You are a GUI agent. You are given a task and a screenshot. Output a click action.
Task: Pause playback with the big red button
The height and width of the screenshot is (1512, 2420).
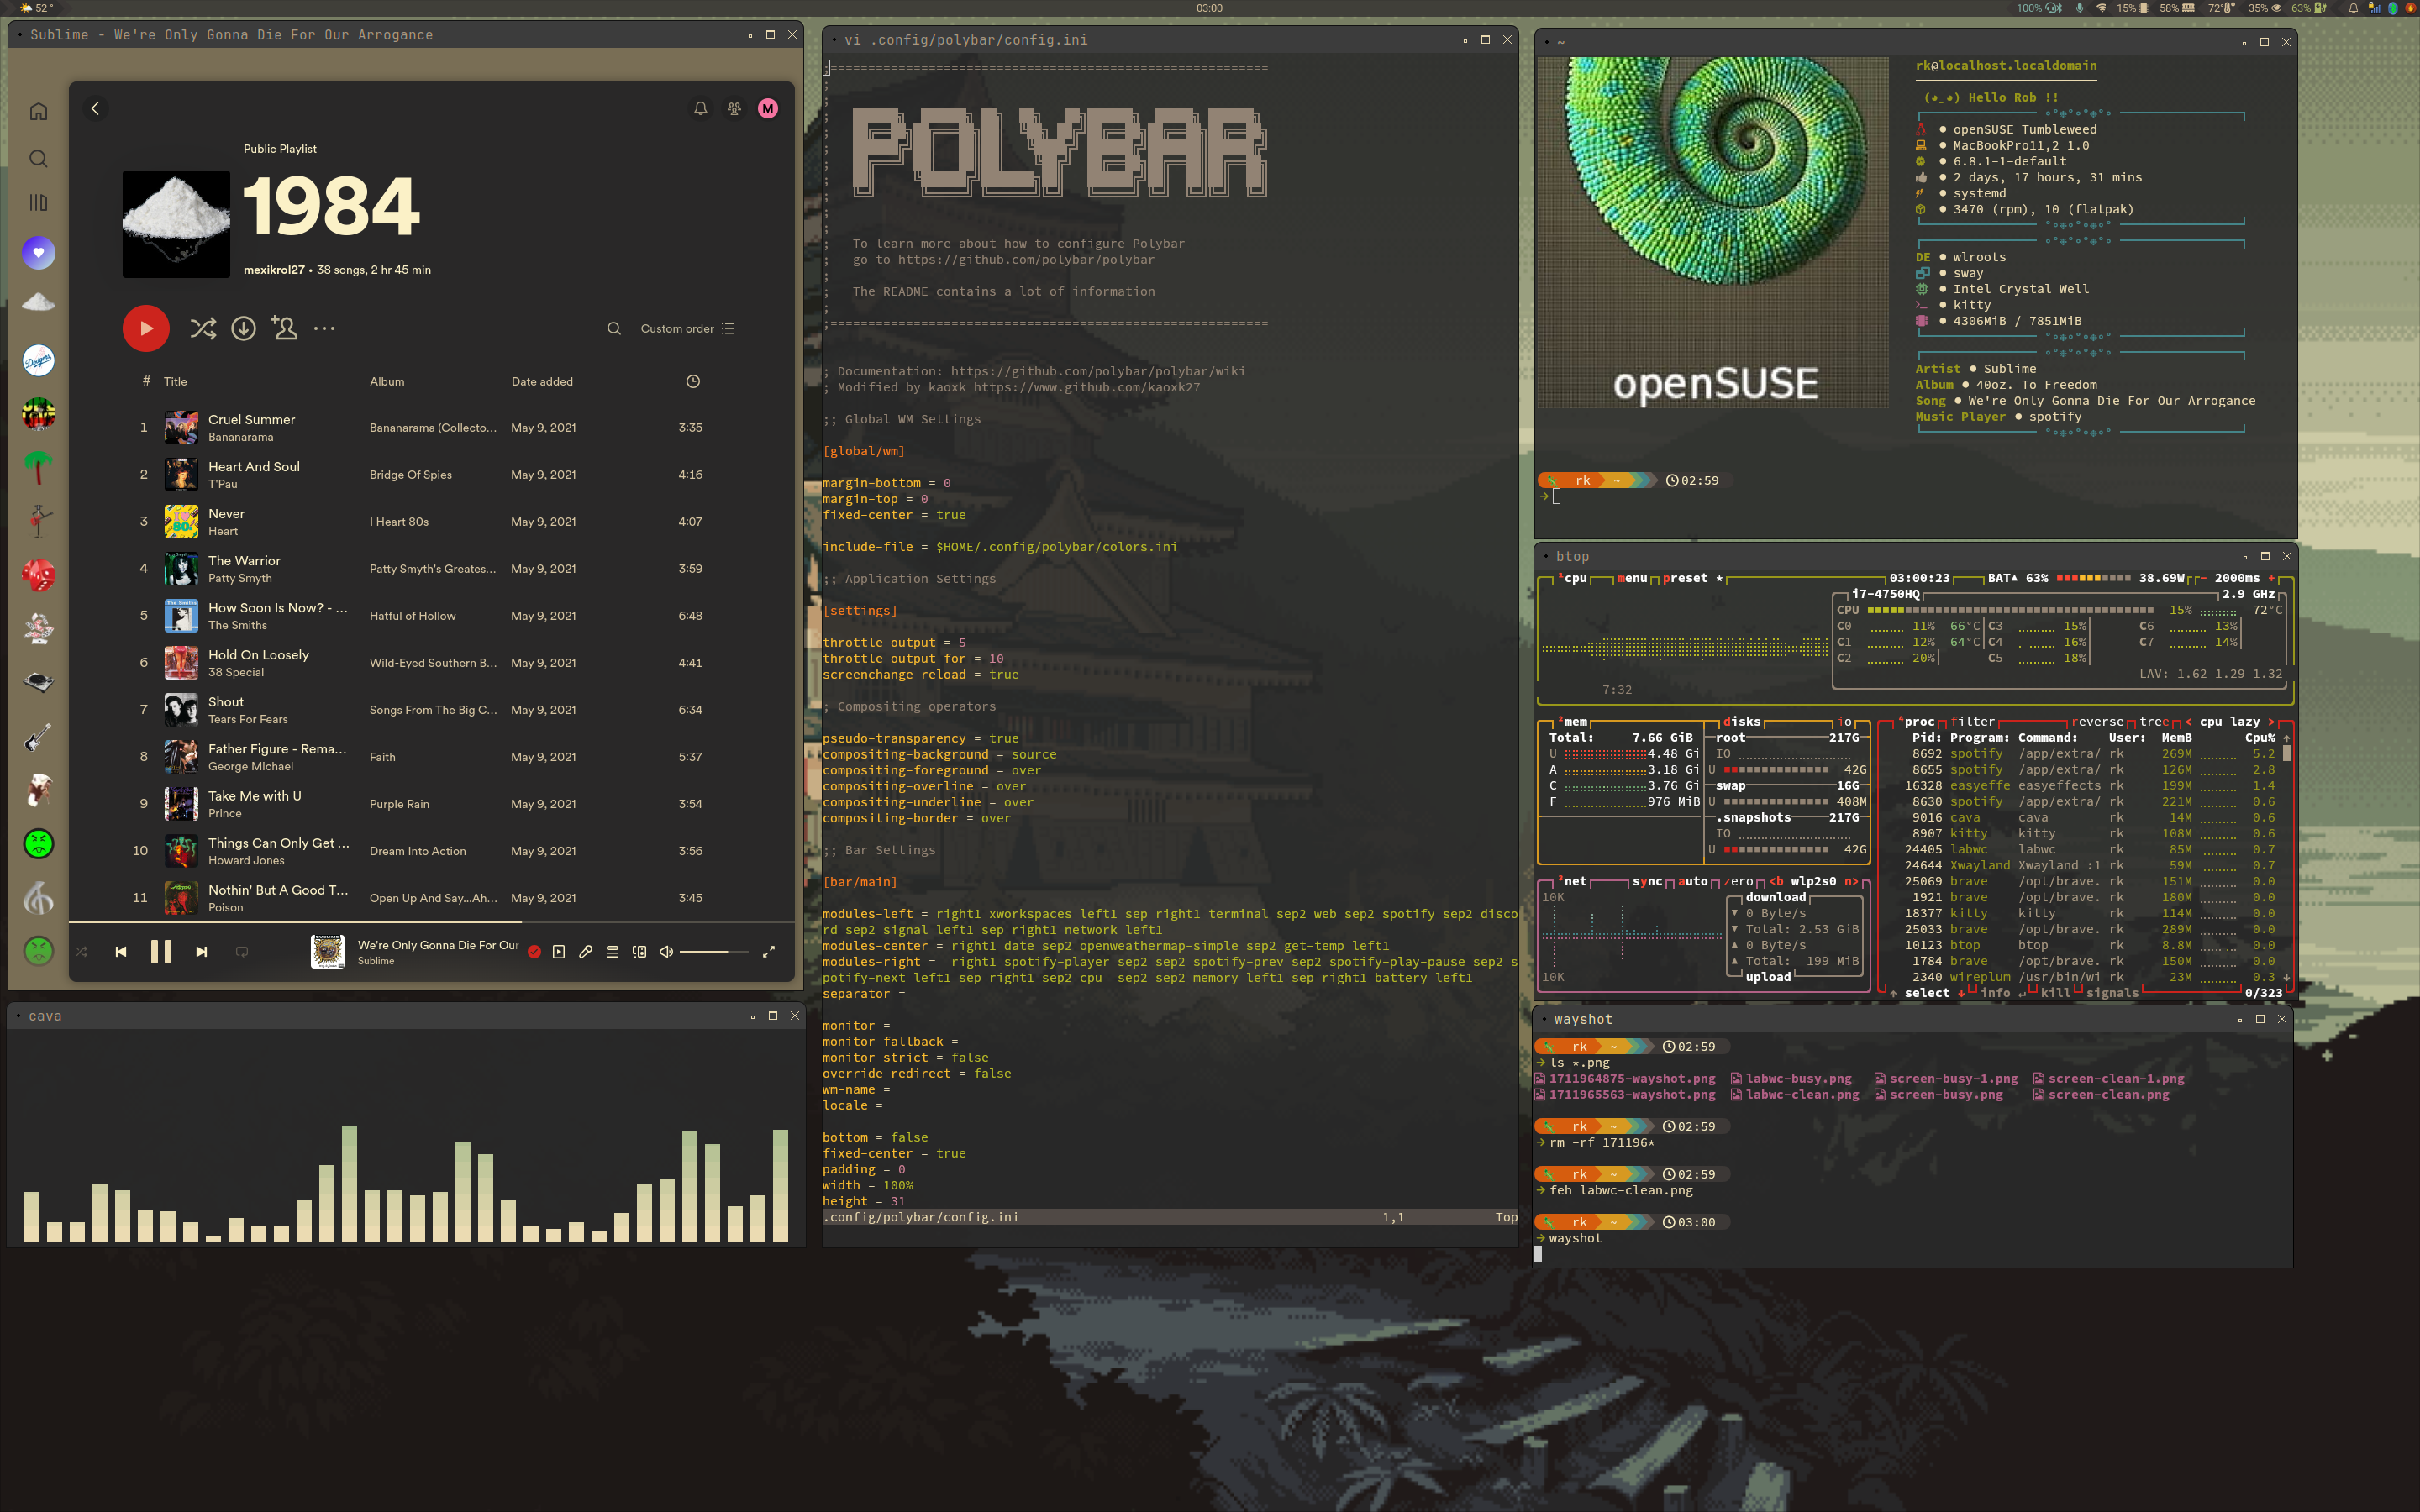point(146,328)
